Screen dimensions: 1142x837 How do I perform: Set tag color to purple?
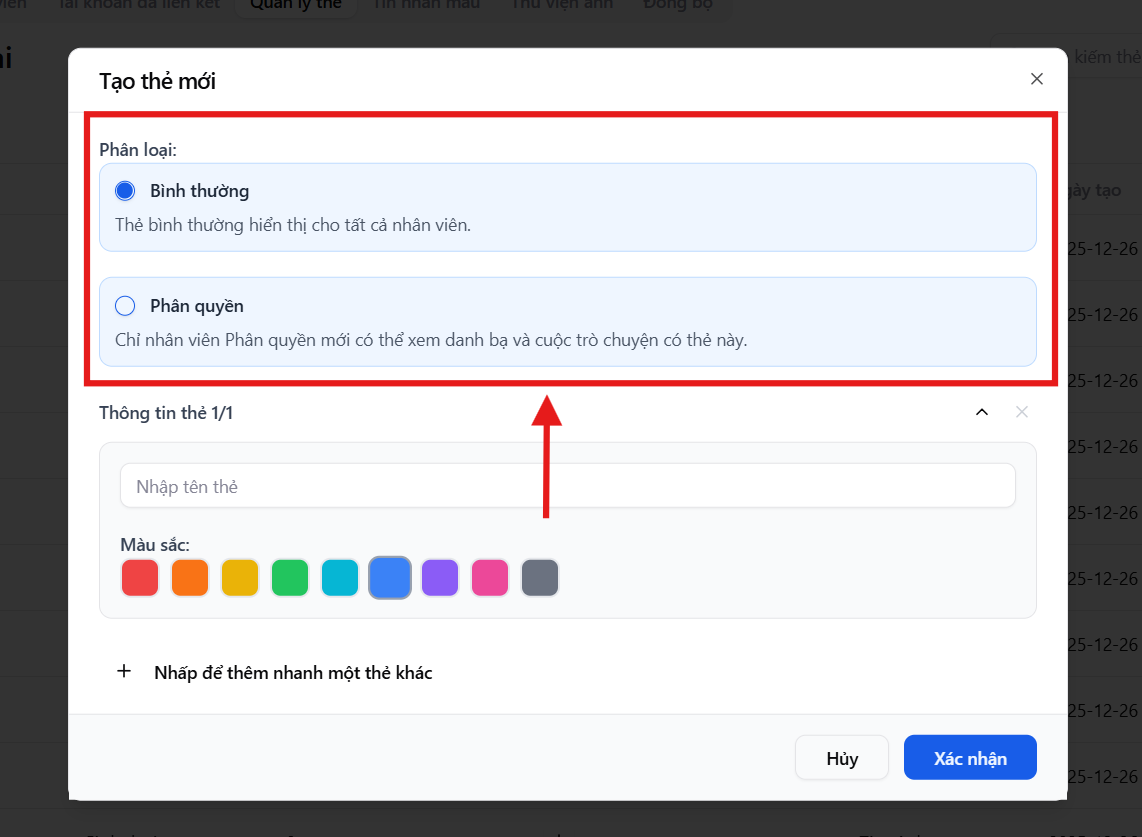point(440,578)
